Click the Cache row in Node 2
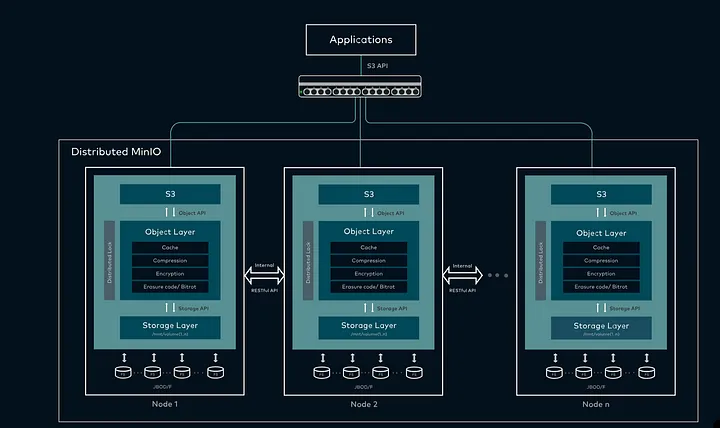This screenshot has height=428, width=720. [x=369, y=248]
